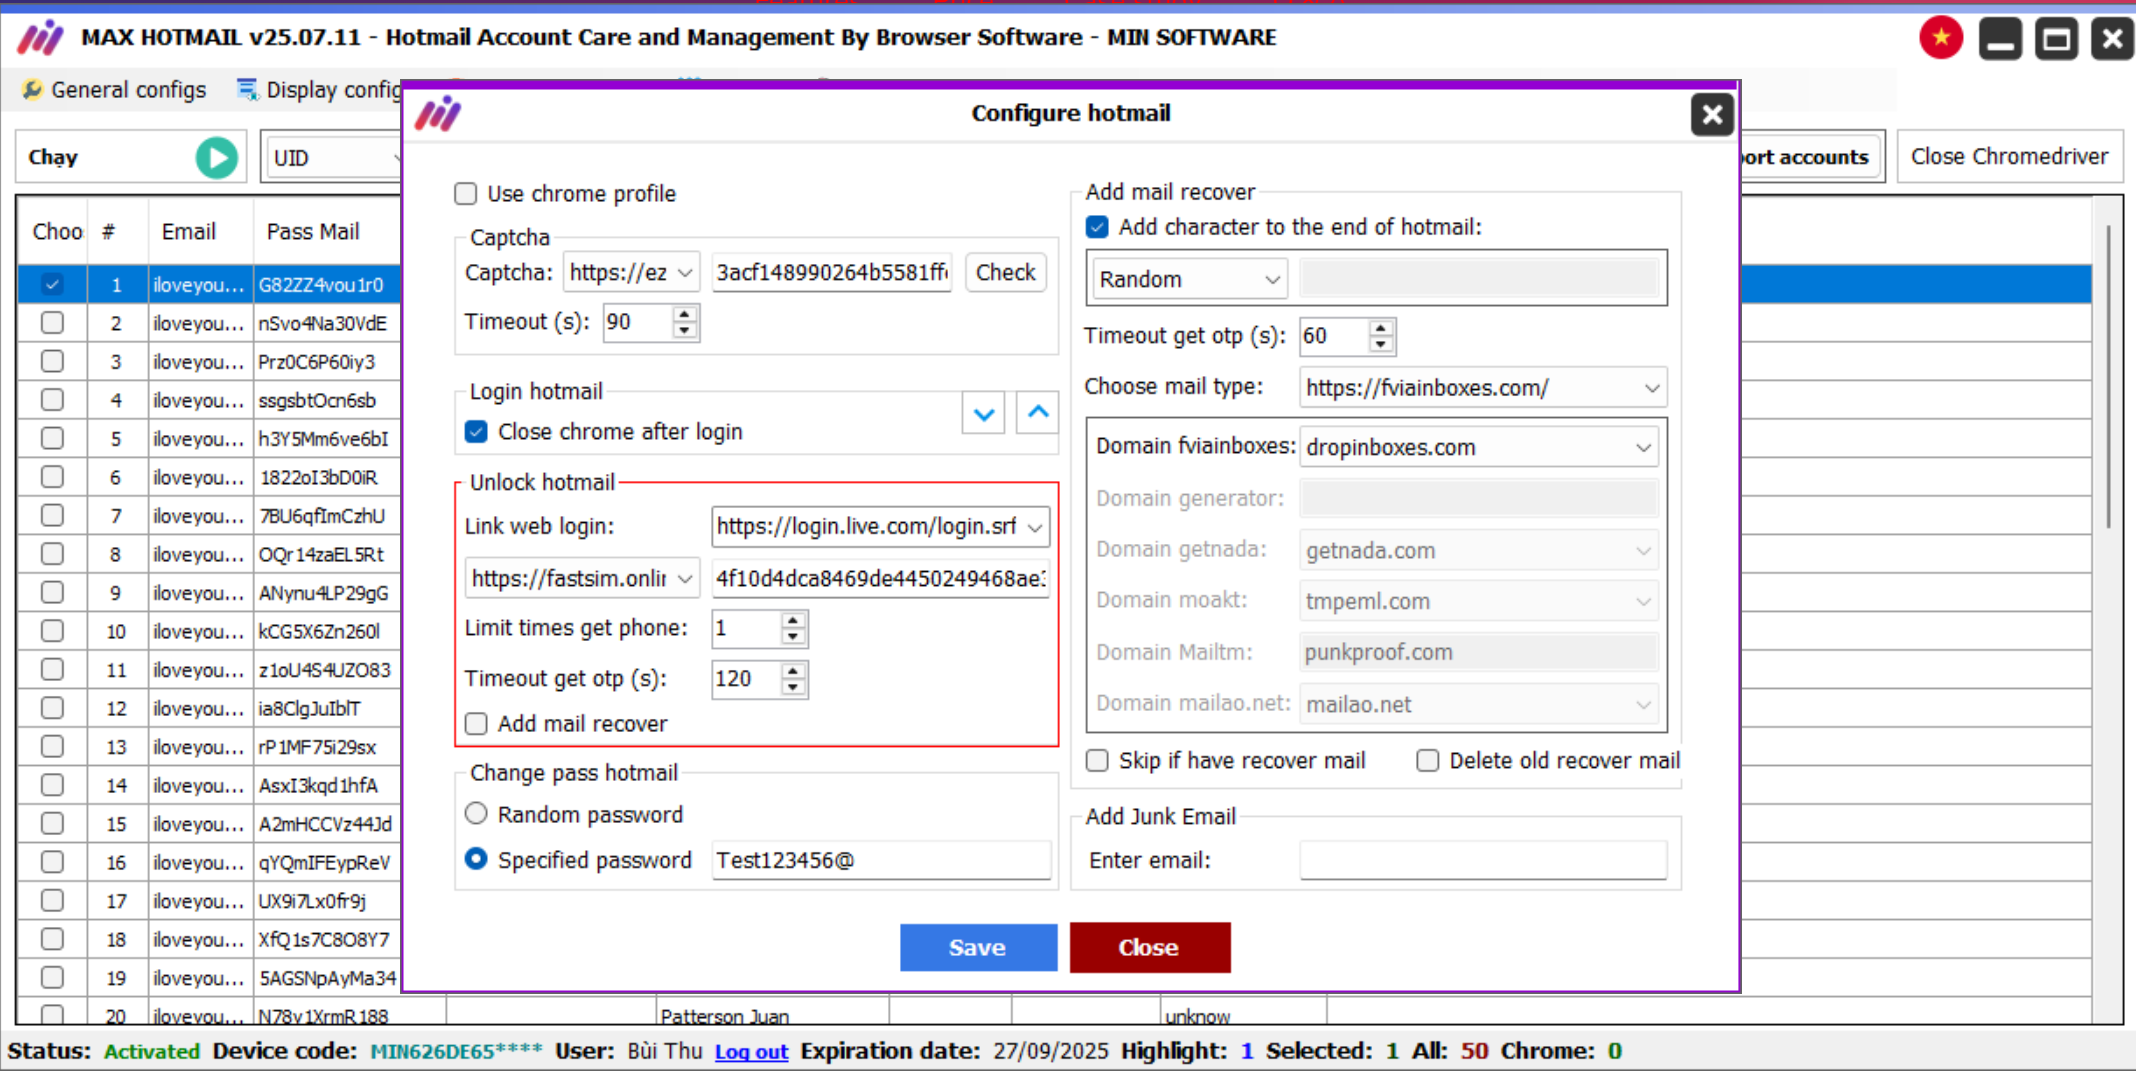2136x1071 pixels.
Task: Click the General configs wrench icon
Action: 32,90
